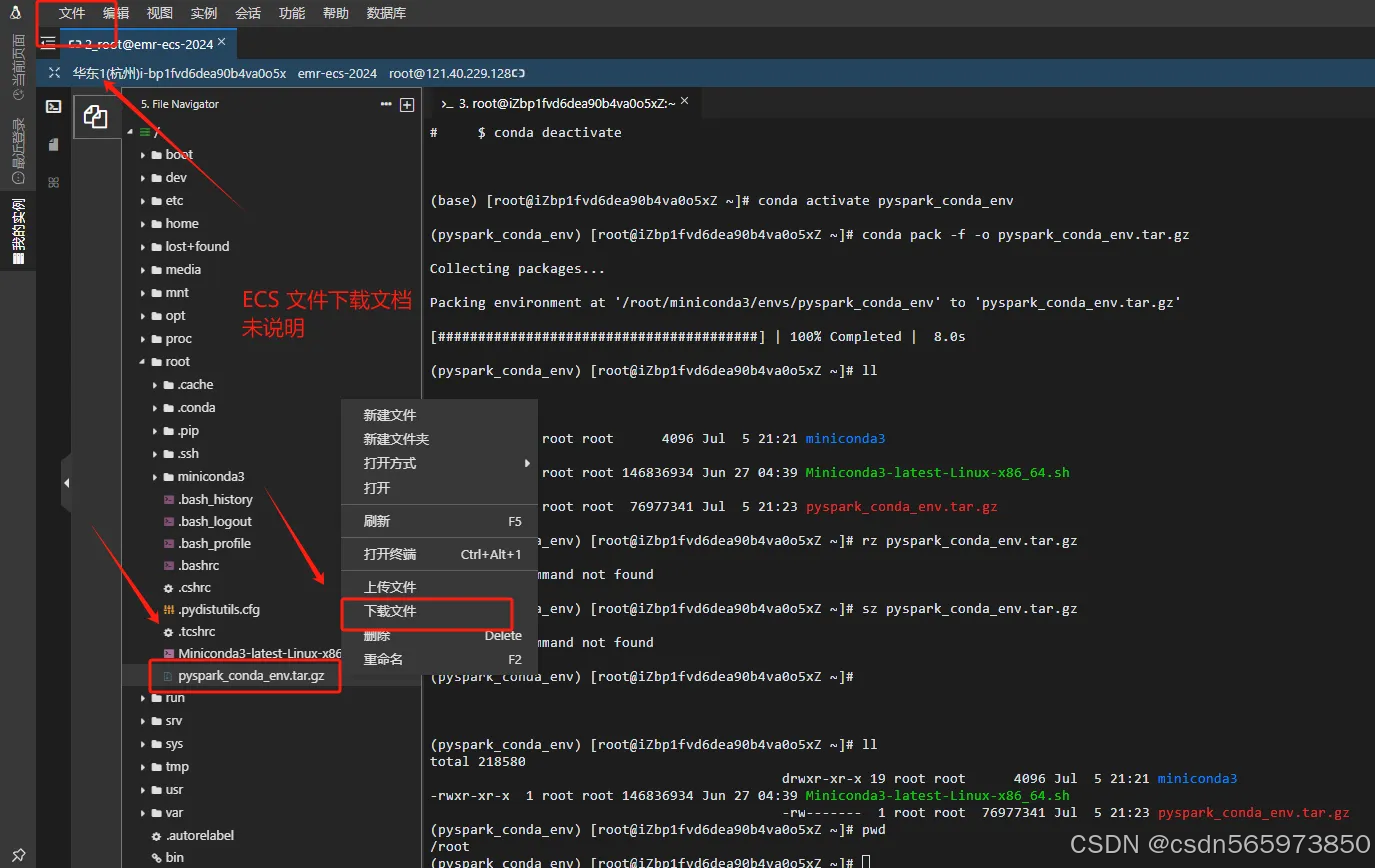The image size is (1375, 868).
Task: Collapse the root folder arrow
Action: click(143, 362)
